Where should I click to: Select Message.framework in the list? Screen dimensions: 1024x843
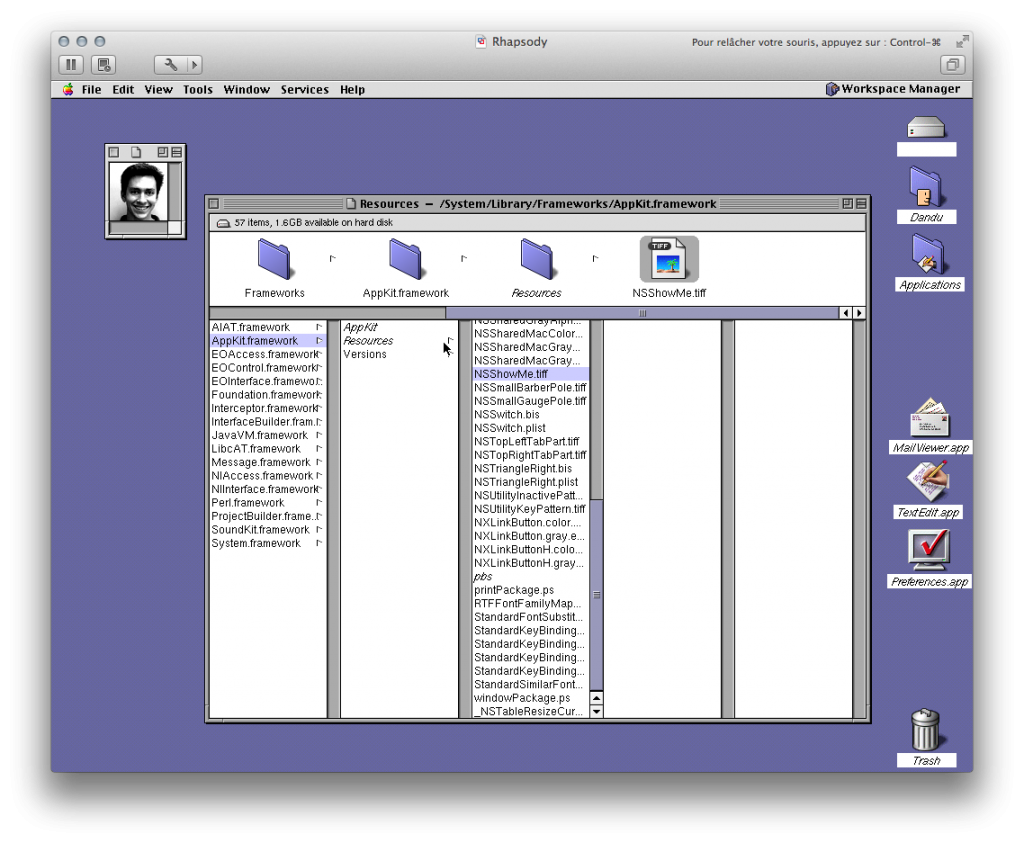tap(268, 462)
